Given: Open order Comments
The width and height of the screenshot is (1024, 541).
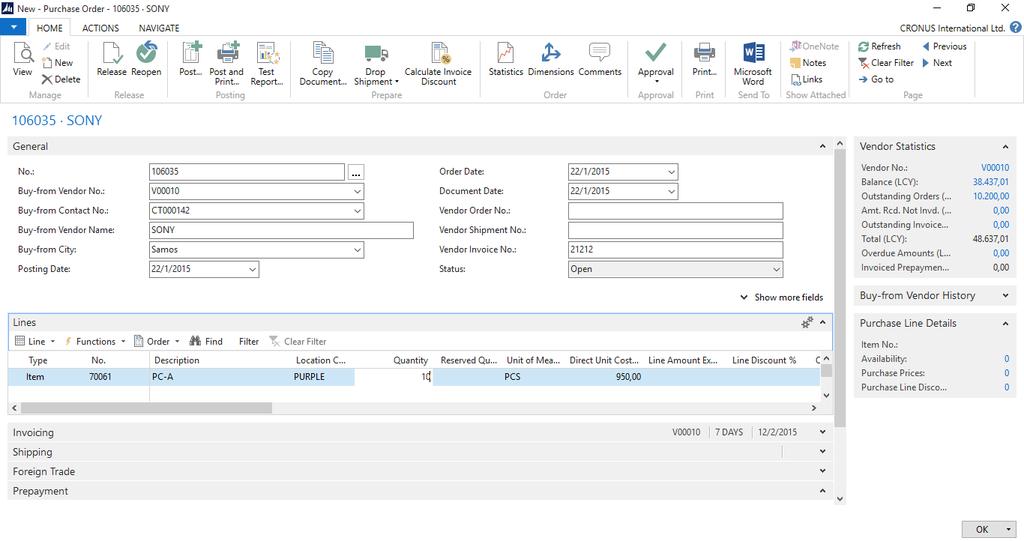Looking at the screenshot, I should pyautogui.click(x=600, y=59).
